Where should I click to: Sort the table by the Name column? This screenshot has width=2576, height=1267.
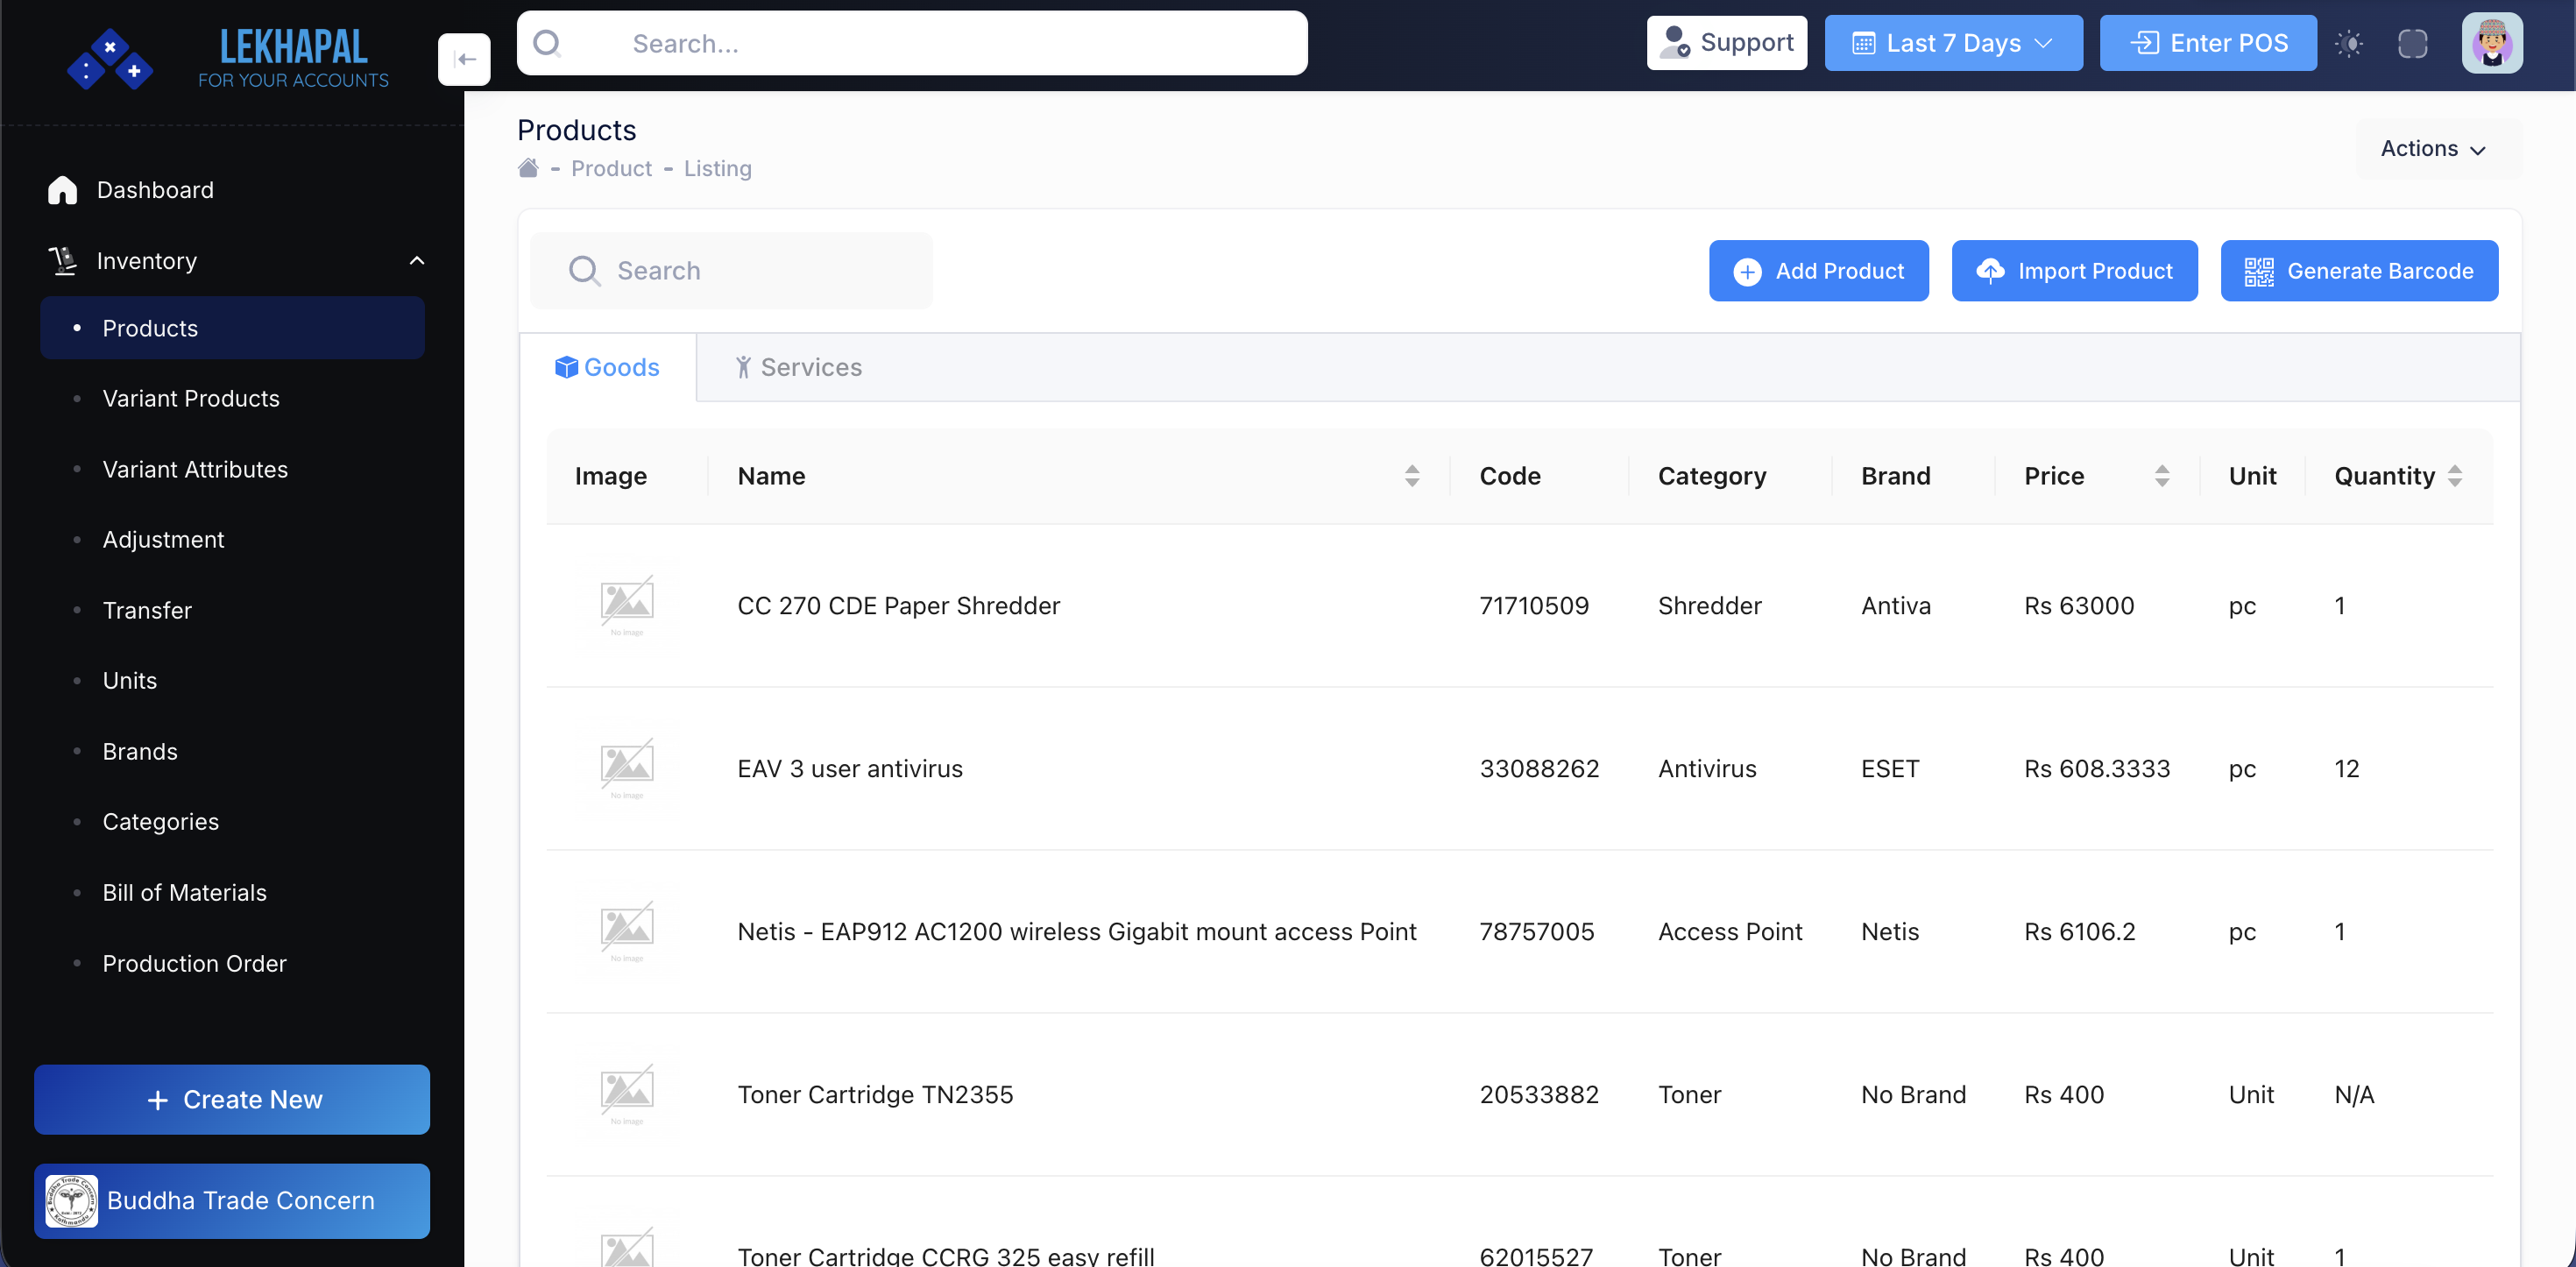pos(1411,476)
